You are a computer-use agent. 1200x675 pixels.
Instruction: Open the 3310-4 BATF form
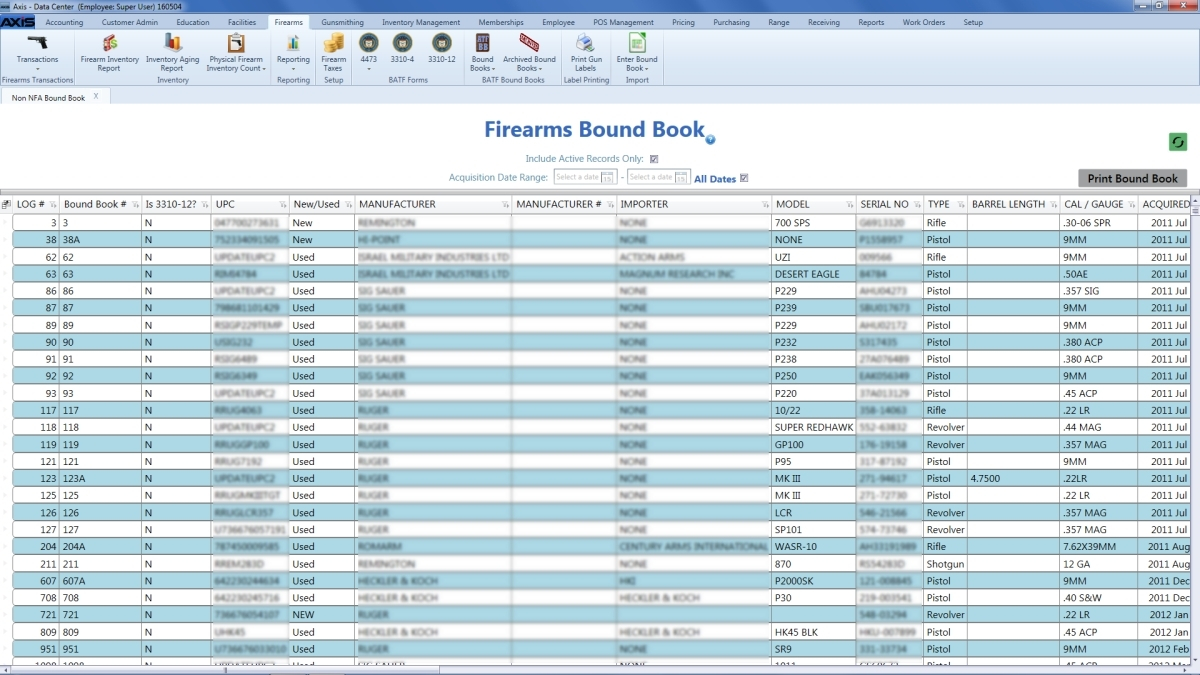point(403,47)
